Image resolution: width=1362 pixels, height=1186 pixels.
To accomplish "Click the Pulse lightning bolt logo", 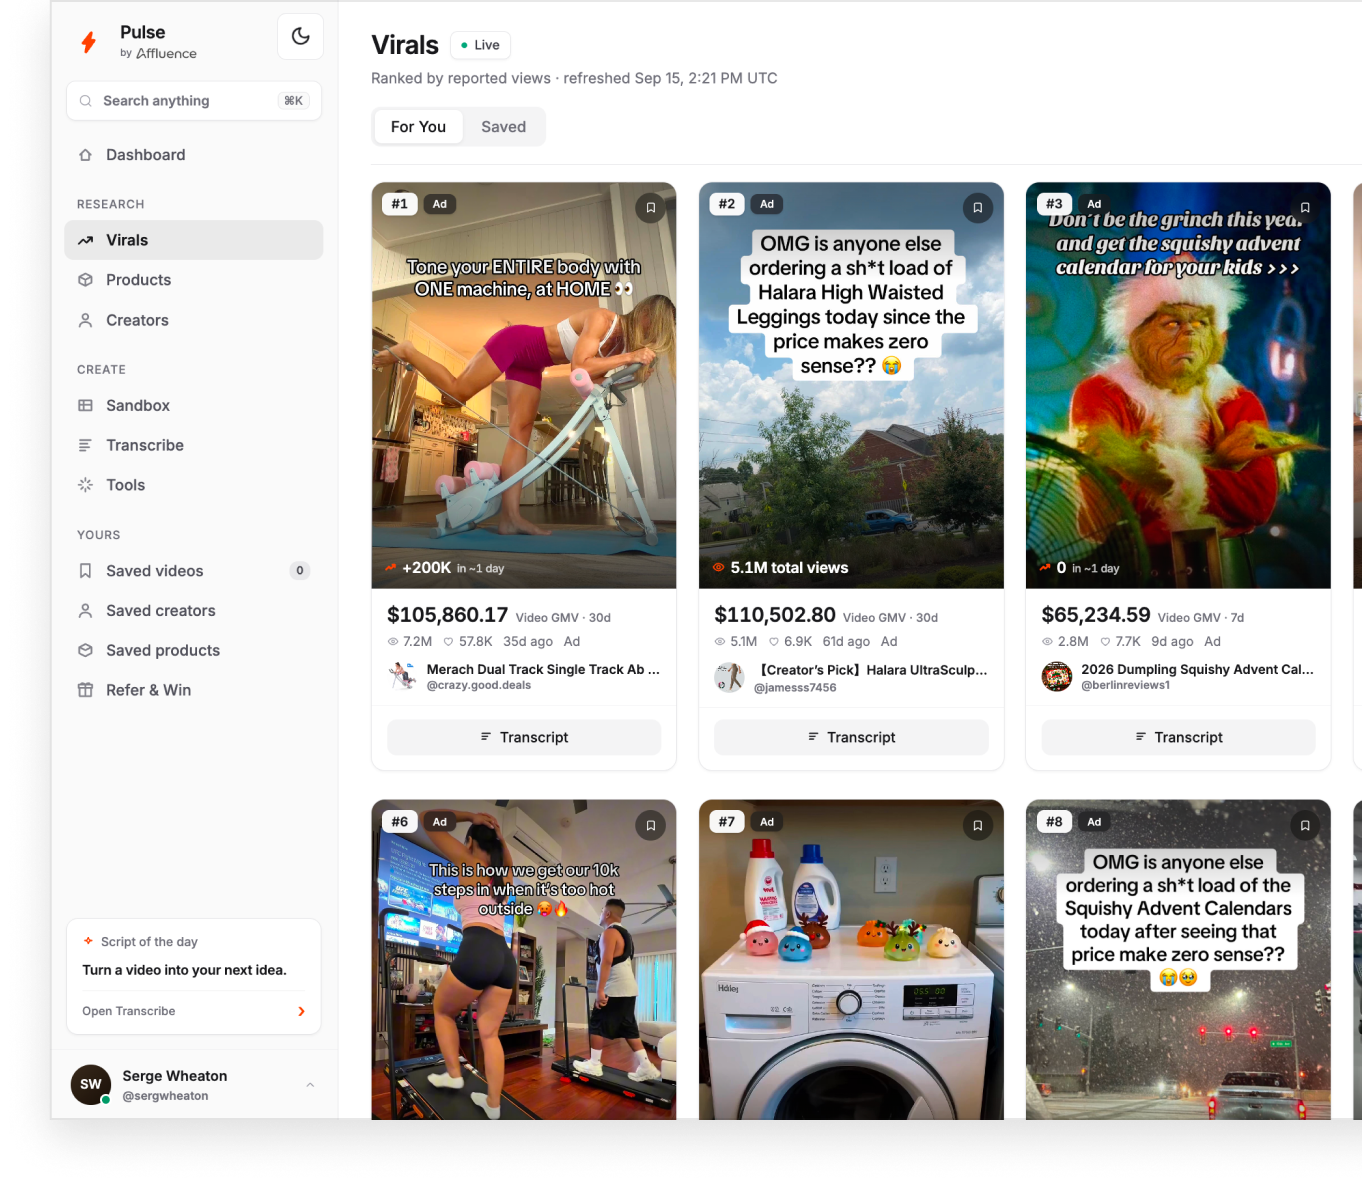I will (x=89, y=42).
